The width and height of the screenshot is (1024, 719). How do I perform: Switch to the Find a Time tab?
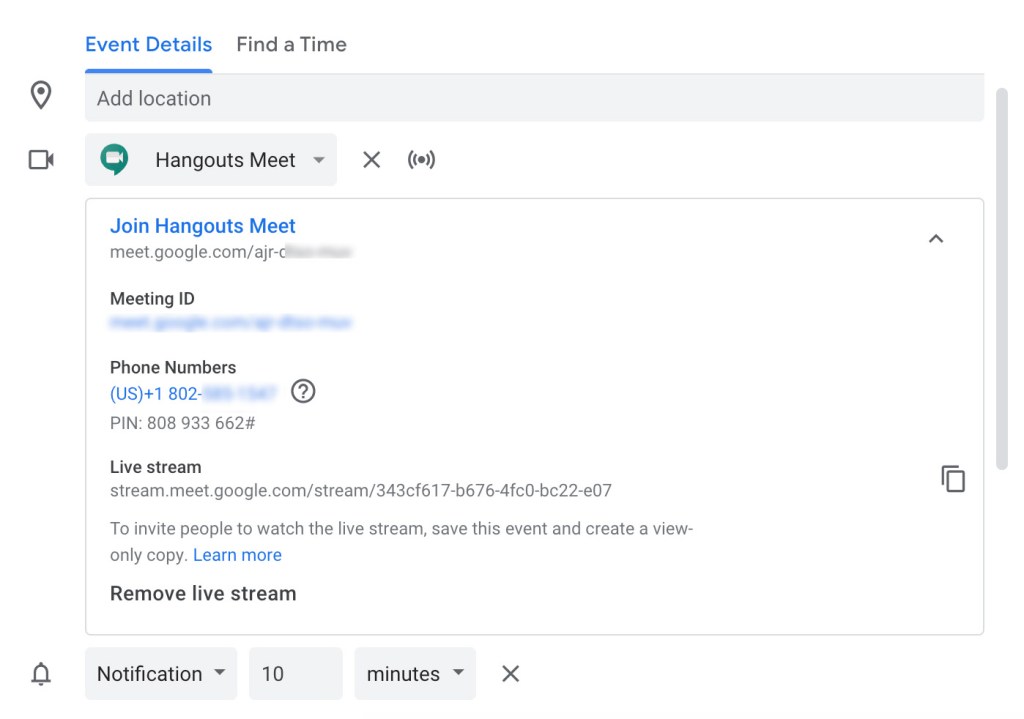291,45
